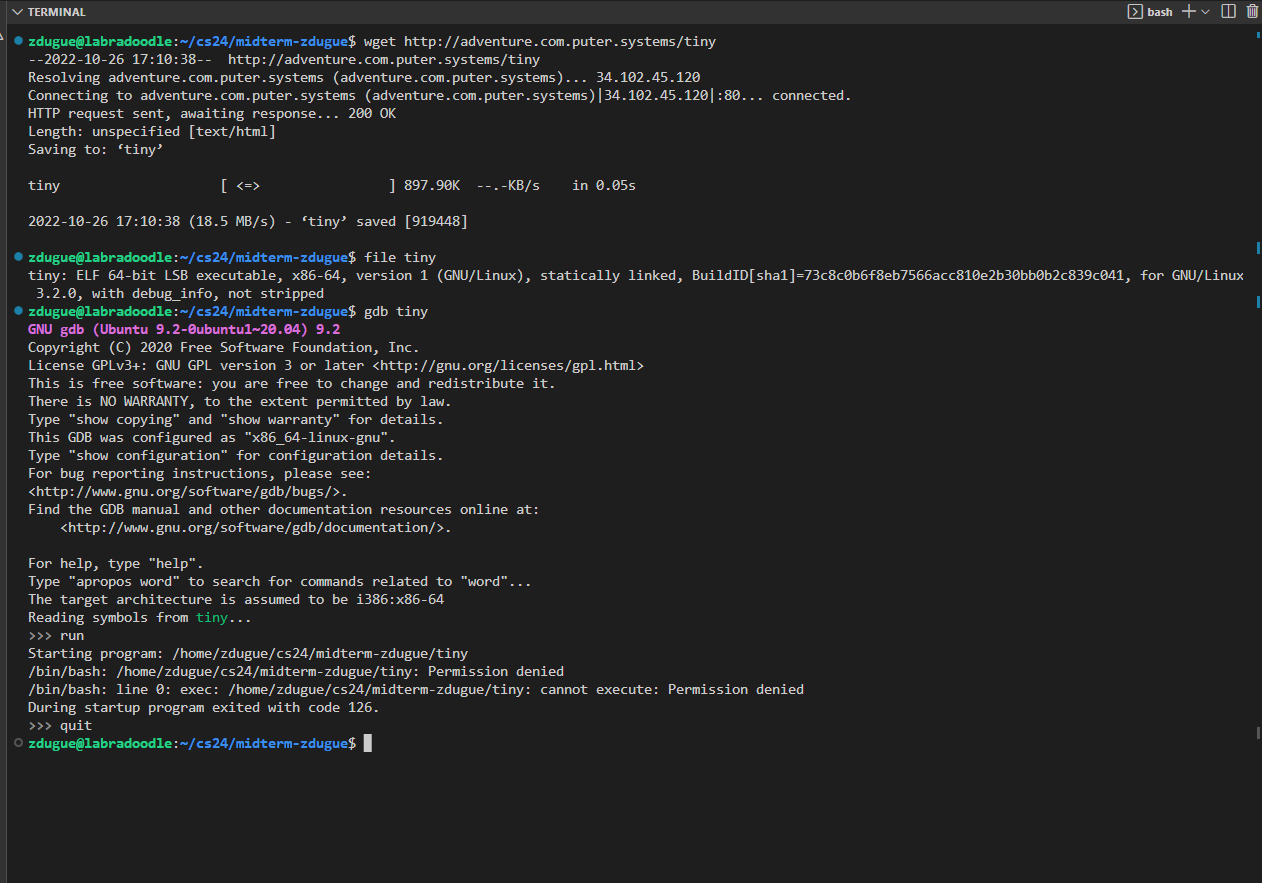Click the /home/zdugue/cs24/midterm-zdugue/tiny path after 'Starting program'
Viewport: 1262px width, 883px height.
(320, 653)
